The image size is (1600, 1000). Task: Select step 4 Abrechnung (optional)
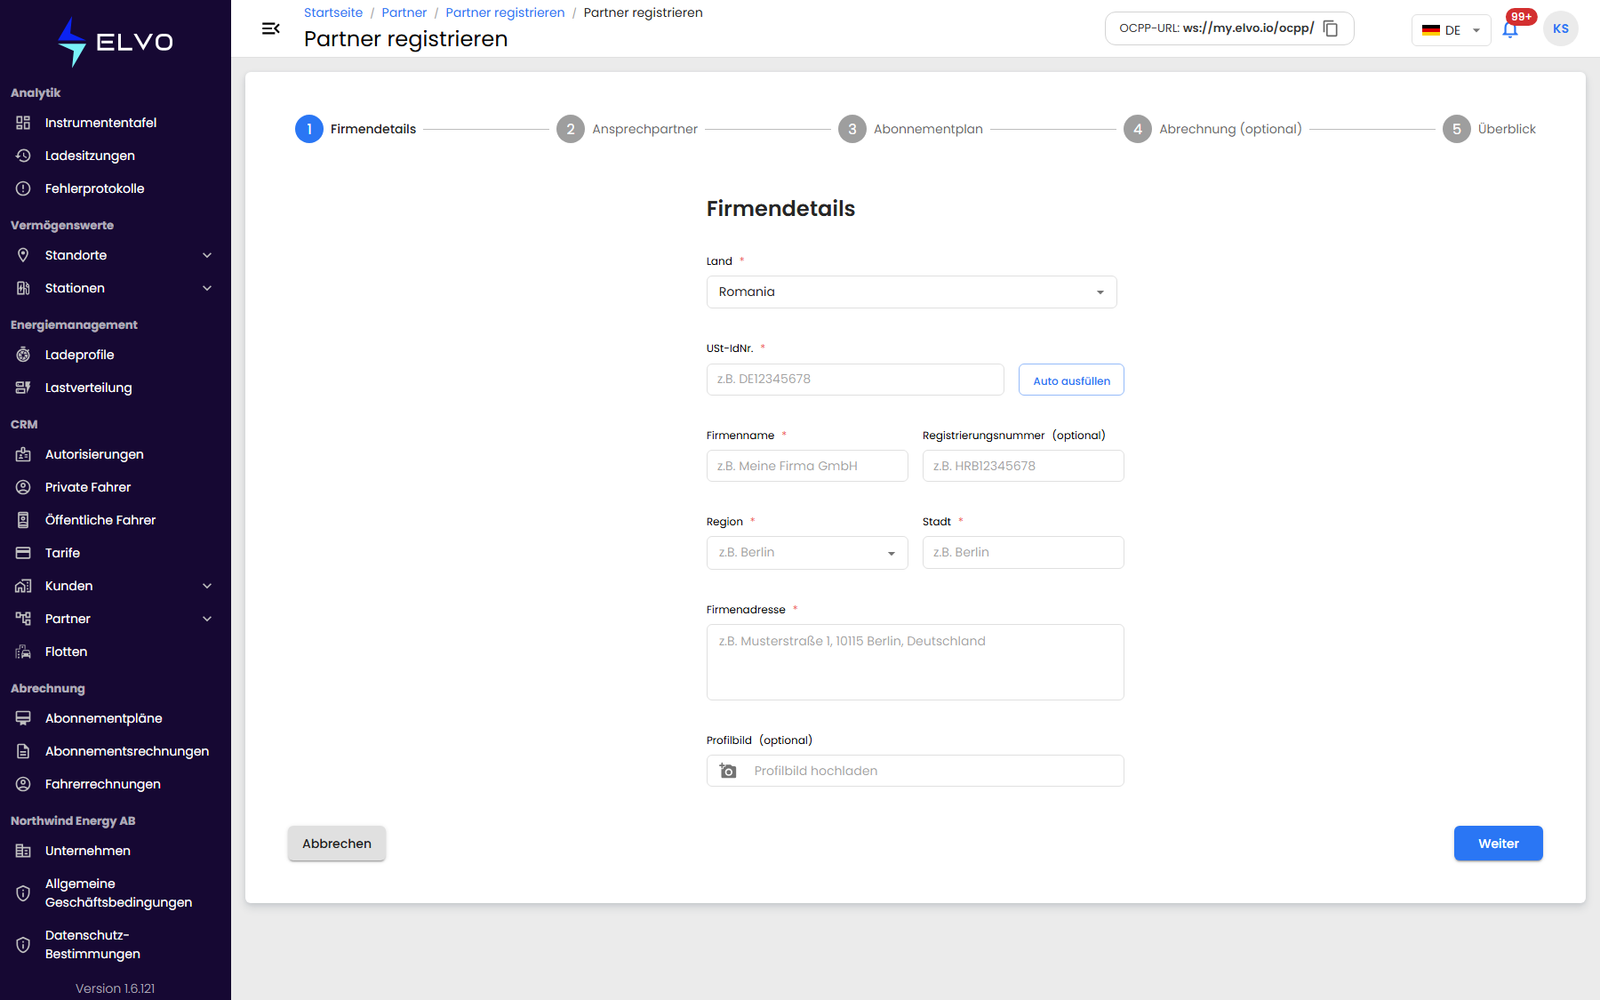click(1212, 129)
